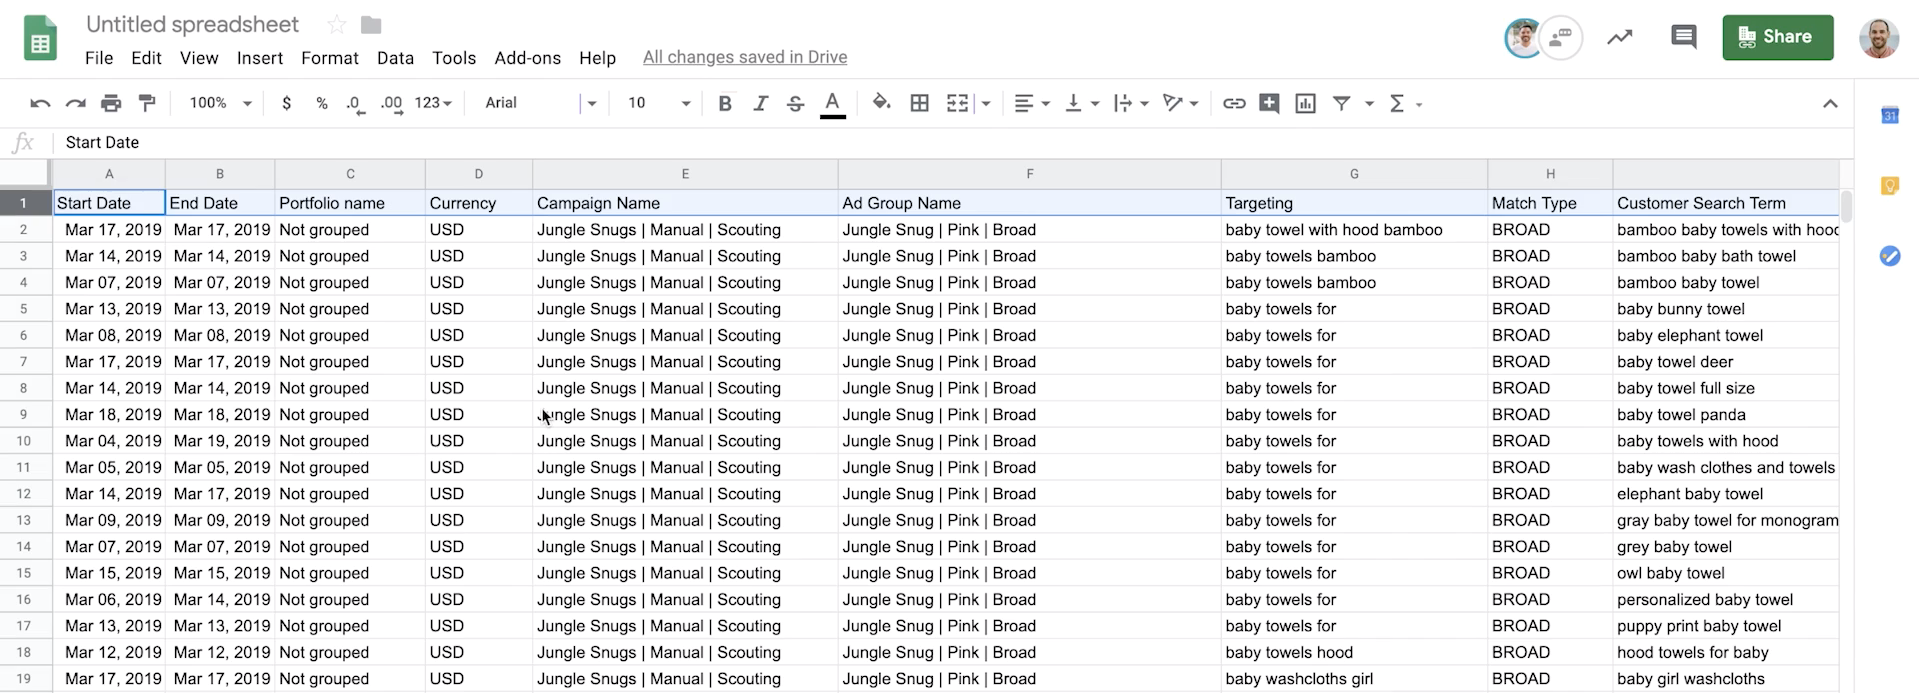Insert chart from toolbar
Screen dimensions: 1919x693
[1305, 103]
